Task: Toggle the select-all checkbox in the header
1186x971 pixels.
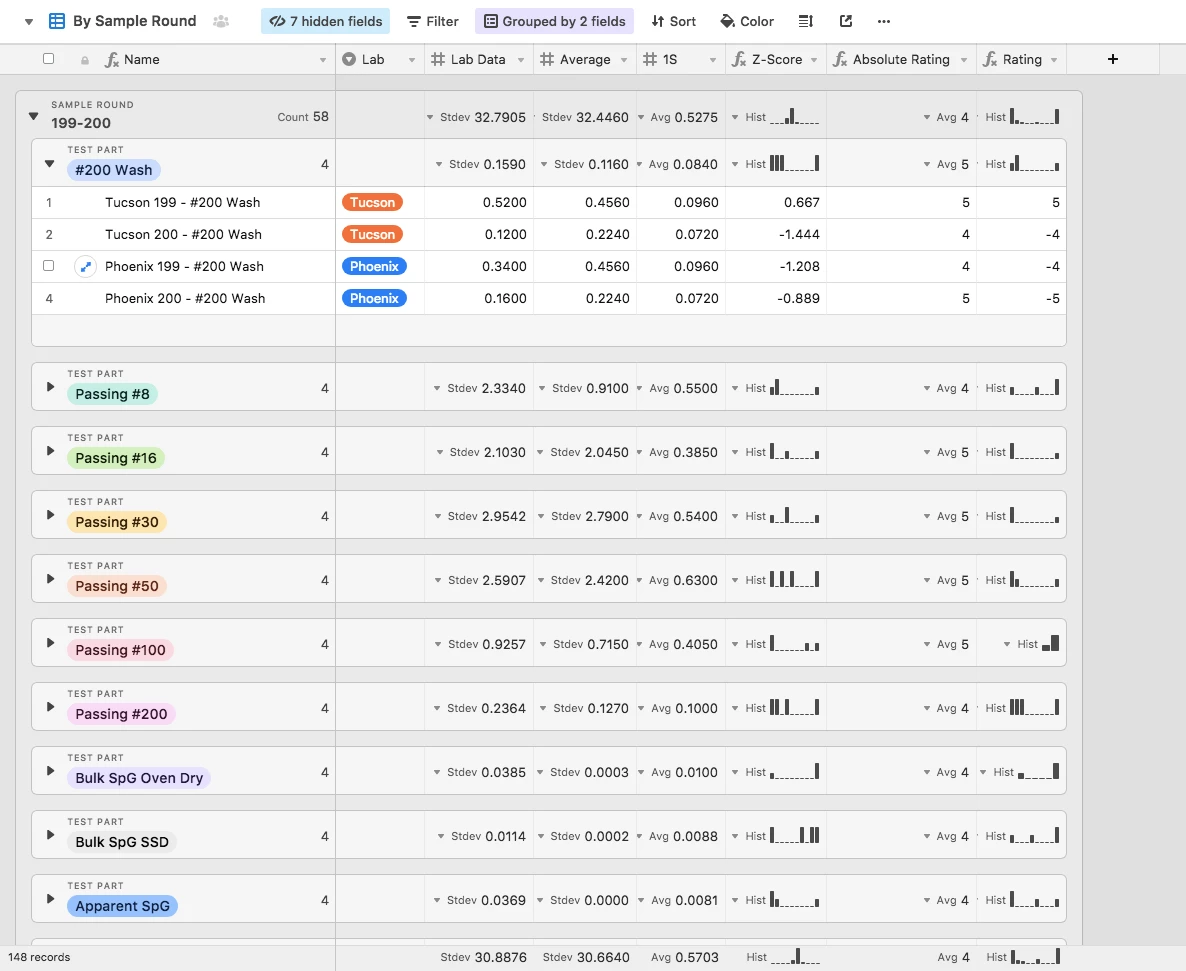Action: (x=48, y=59)
